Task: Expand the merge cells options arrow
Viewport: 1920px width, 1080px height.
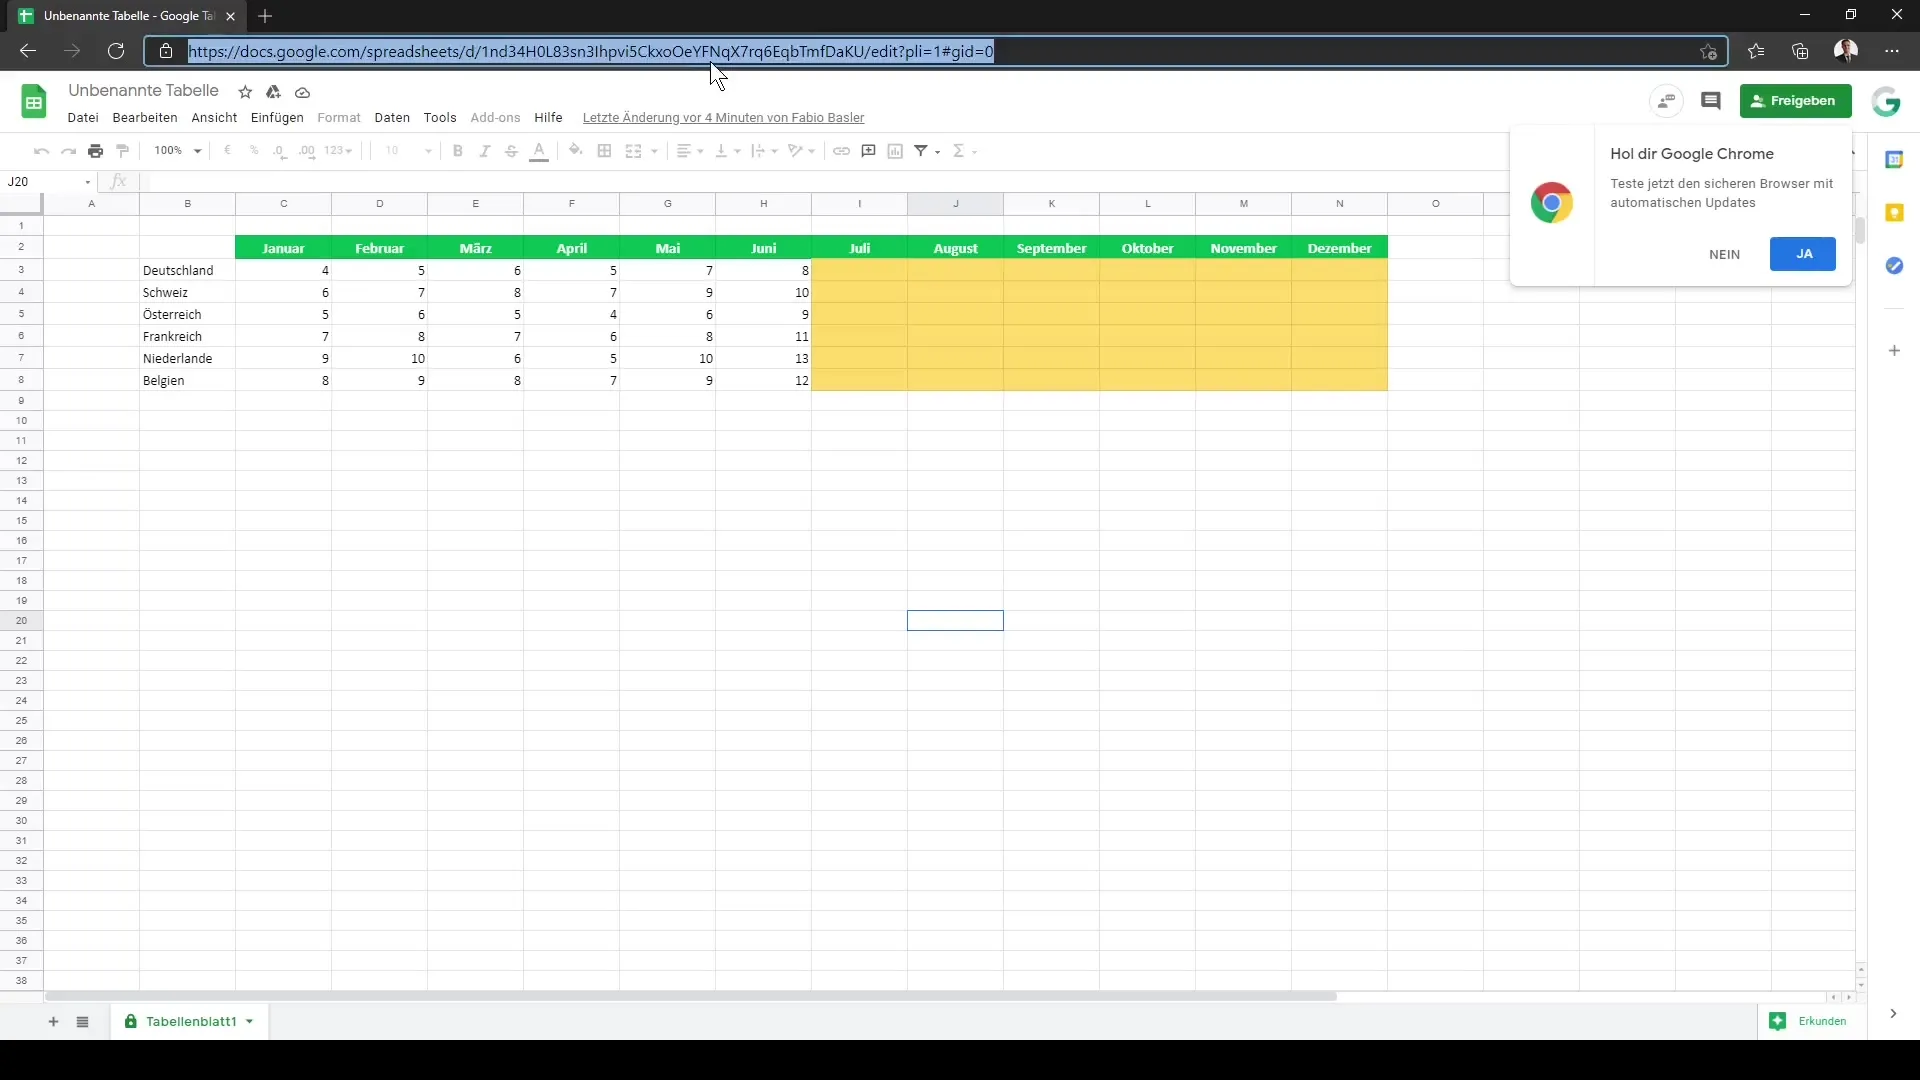Action: click(x=654, y=151)
